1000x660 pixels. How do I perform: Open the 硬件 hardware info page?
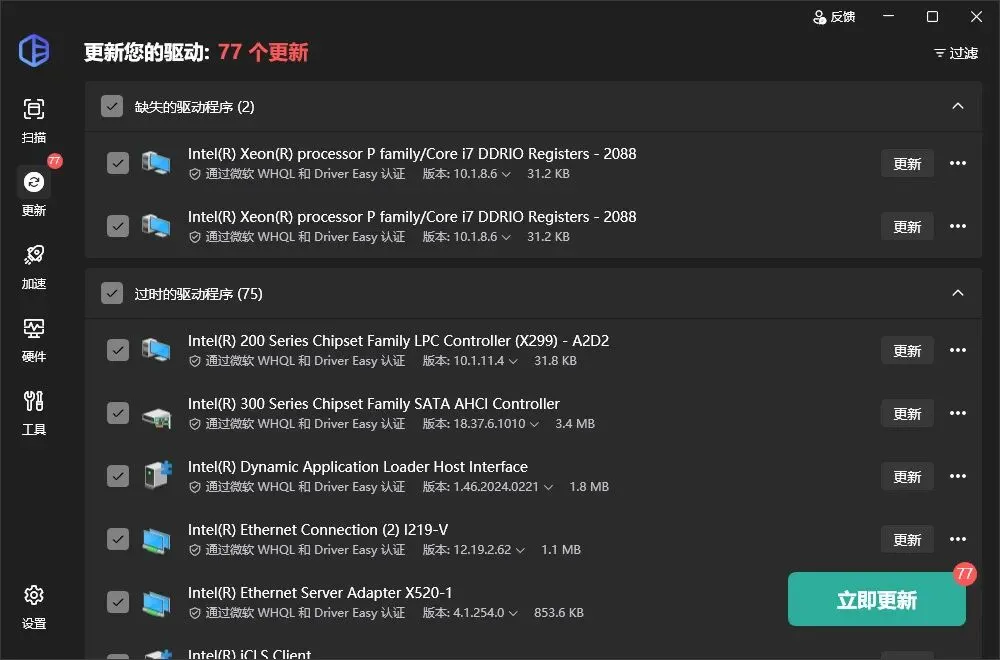(34, 340)
